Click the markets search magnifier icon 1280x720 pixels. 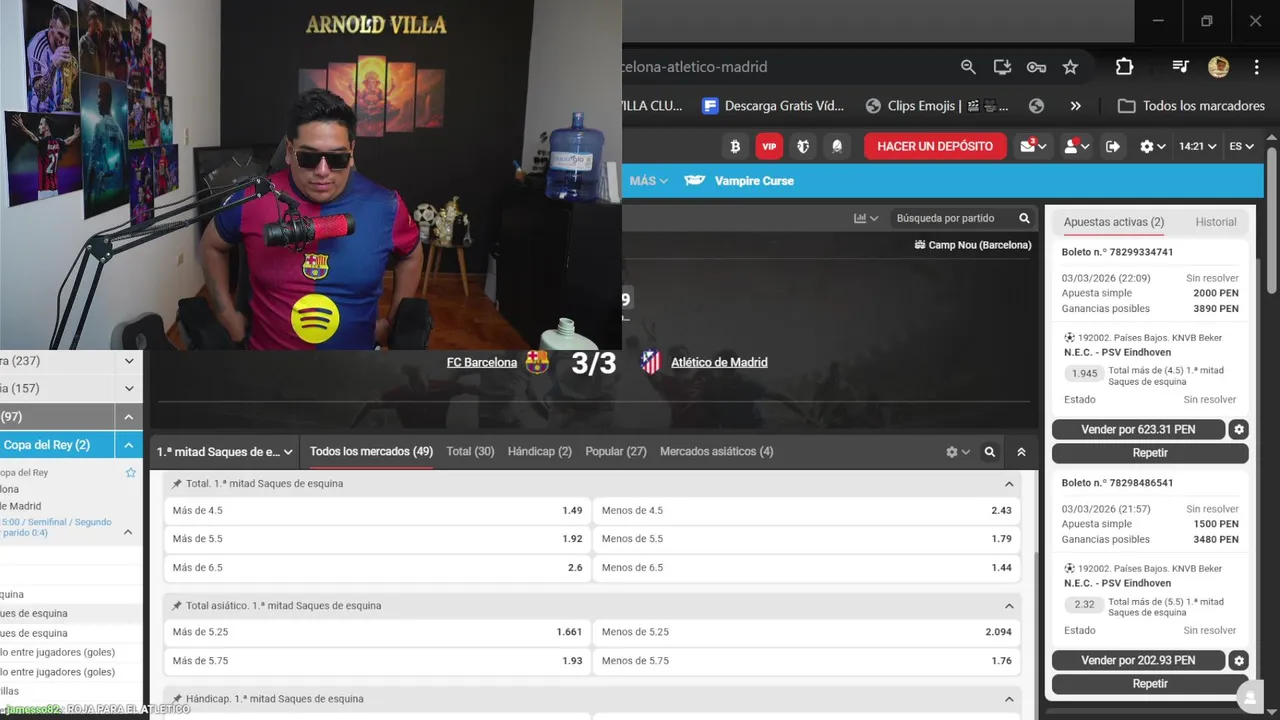(x=990, y=452)
